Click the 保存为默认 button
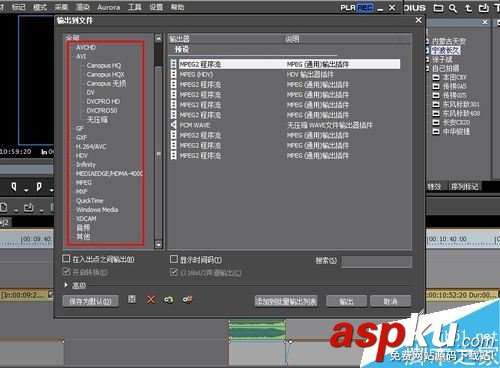This screenshot has width=500, height=368. coord(91,301)
